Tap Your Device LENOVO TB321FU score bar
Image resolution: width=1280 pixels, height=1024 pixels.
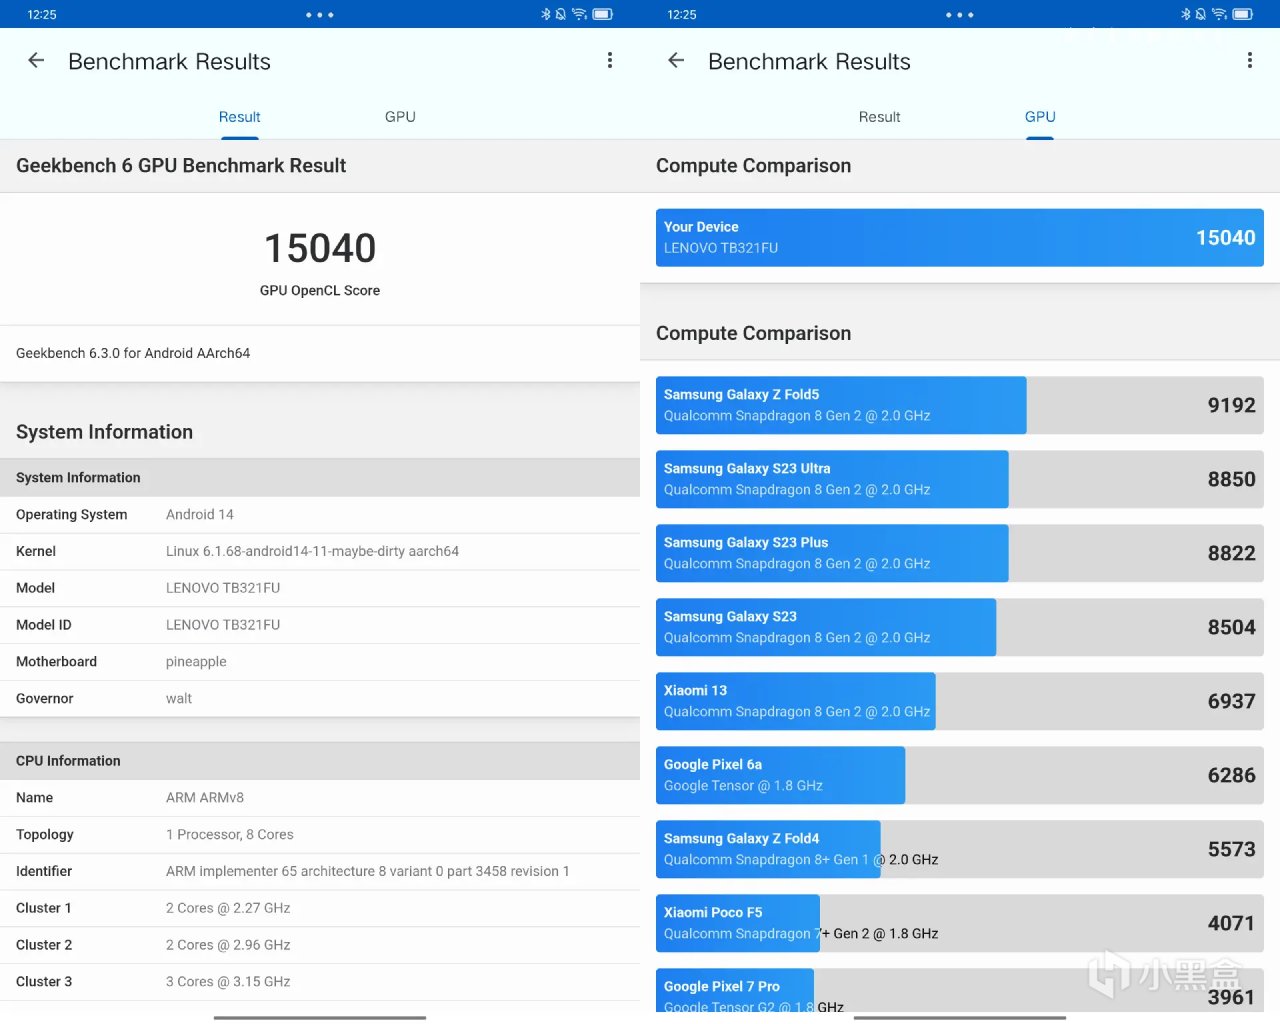[959, 238]
